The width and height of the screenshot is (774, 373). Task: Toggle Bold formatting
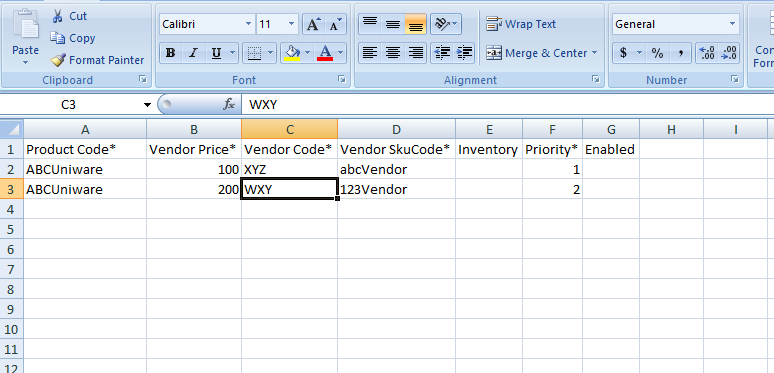click(x=170, y=53)
